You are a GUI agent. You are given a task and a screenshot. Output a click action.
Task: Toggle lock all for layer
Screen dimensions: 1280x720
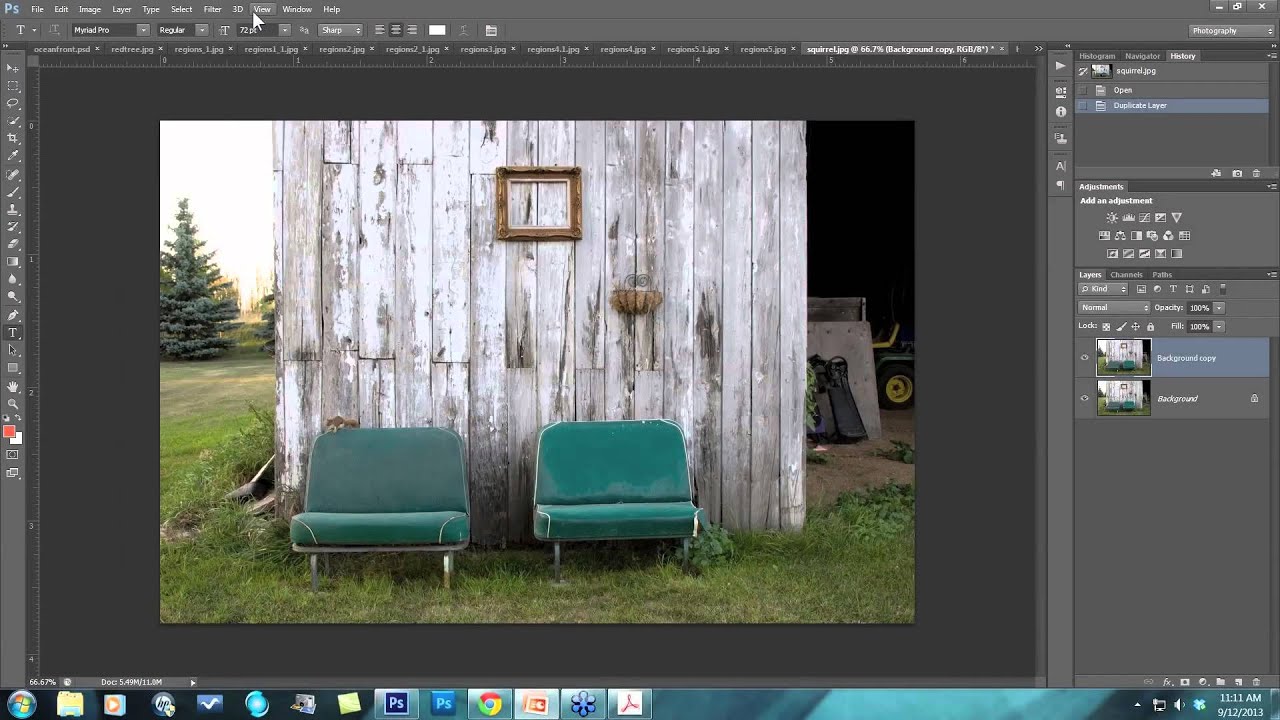click(1150, 327)
